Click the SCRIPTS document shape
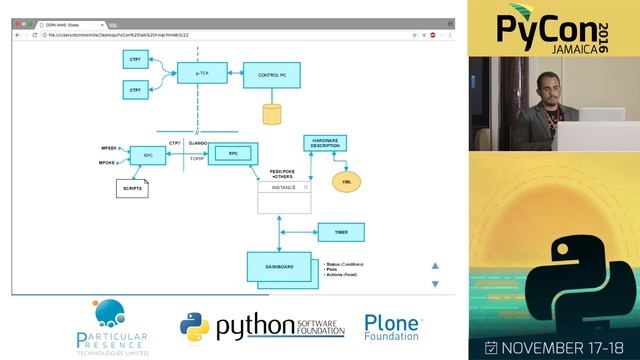 [132, 188]
